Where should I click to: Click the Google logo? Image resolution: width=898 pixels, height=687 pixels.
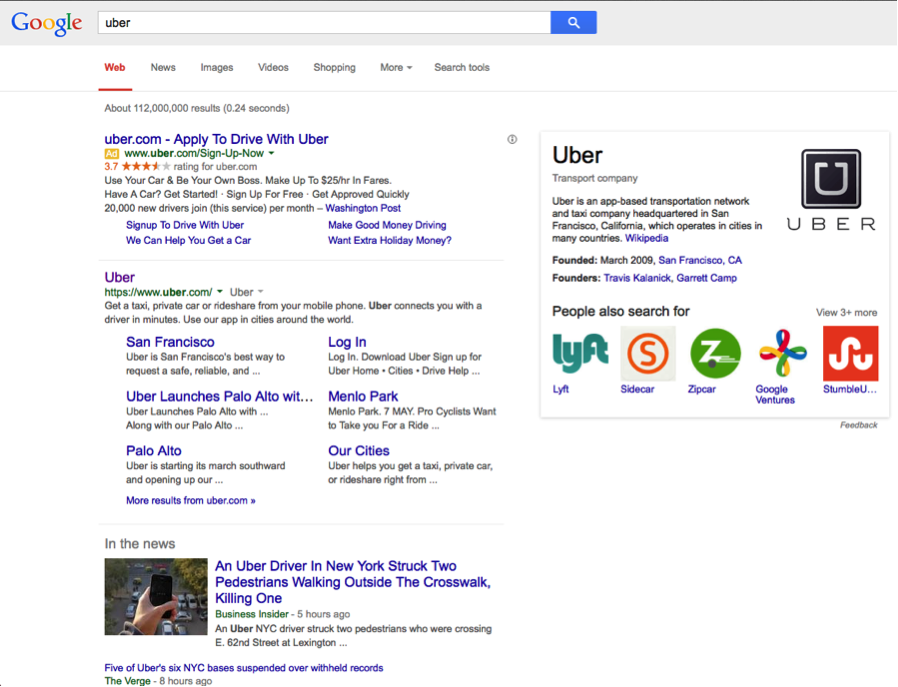[45, 21]
